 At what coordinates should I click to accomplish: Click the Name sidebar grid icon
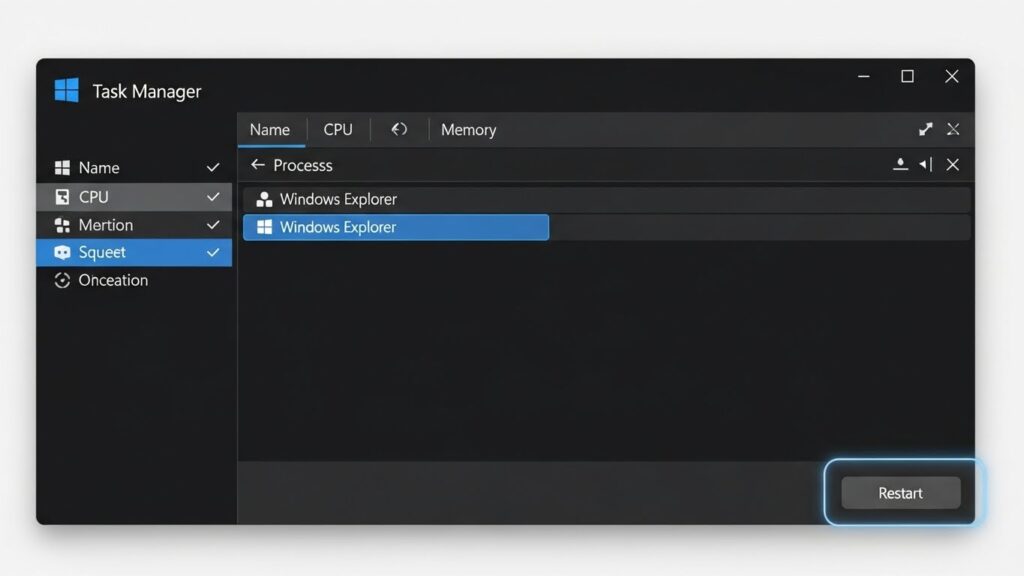(62, 168)
